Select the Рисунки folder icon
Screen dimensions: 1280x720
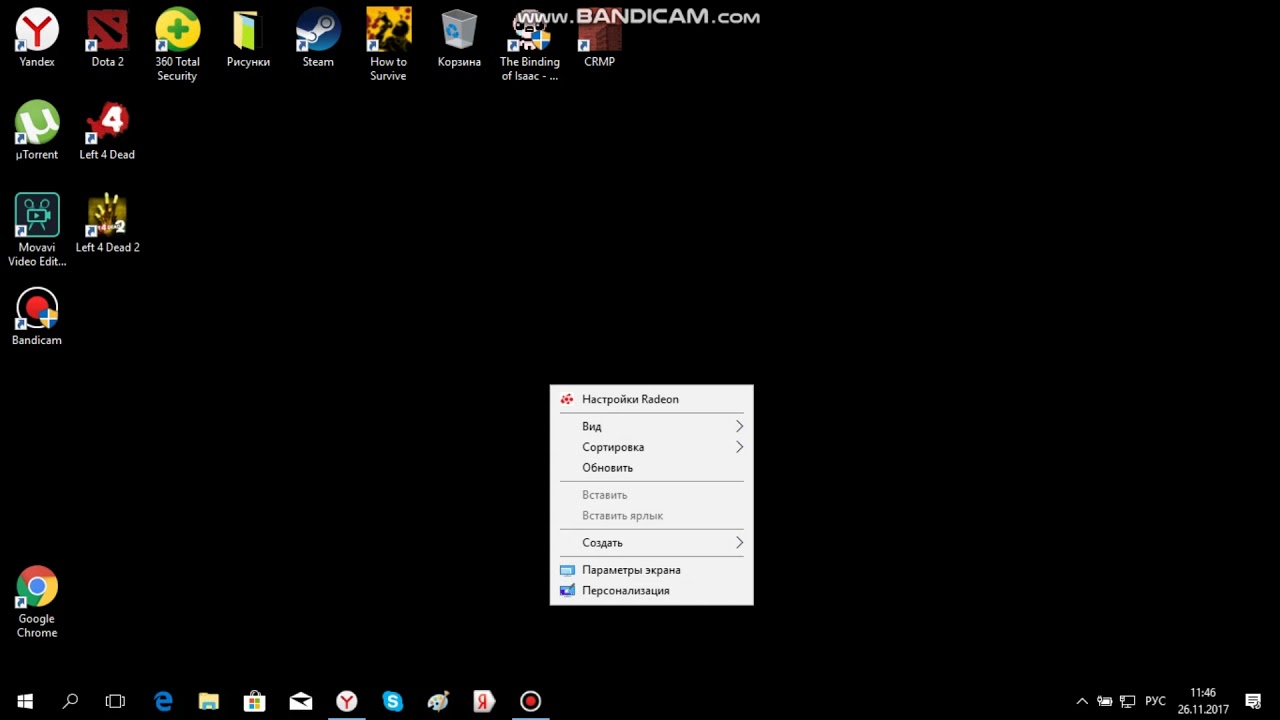pos(248,39)
